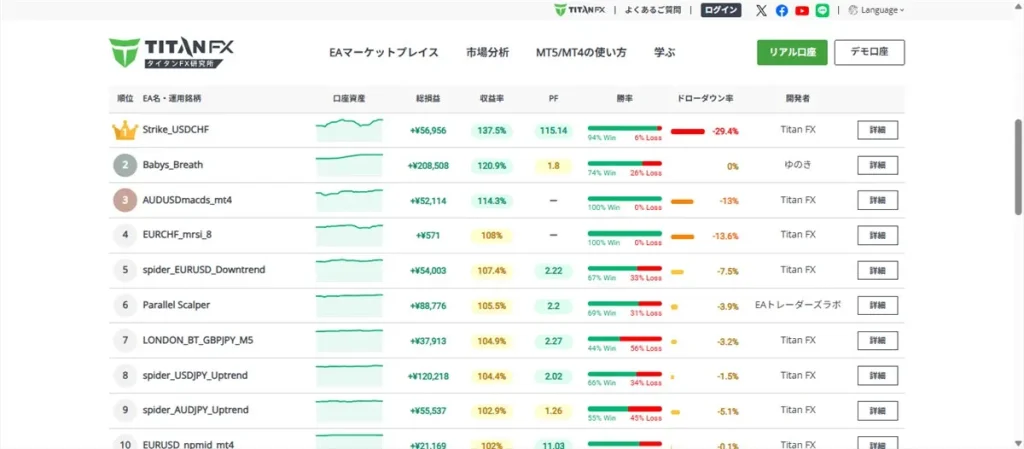
Task: Click the 2.27 profit factor badge
Action: click(553, 341)
